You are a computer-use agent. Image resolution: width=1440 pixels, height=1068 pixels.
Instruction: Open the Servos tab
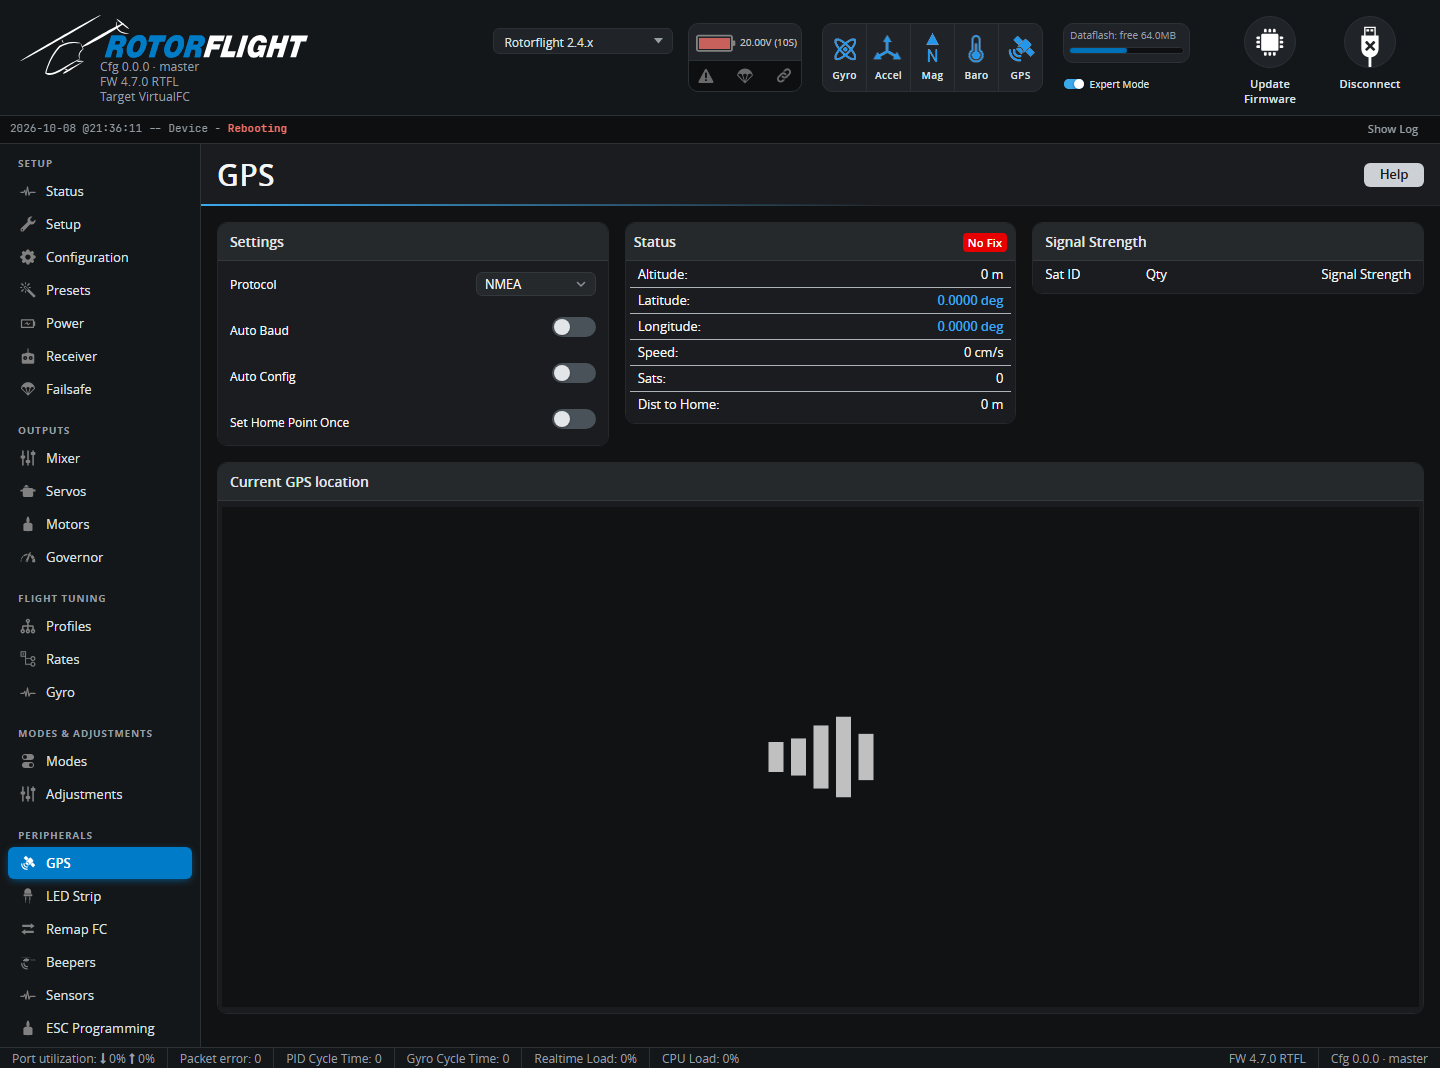tap(100, 491)
